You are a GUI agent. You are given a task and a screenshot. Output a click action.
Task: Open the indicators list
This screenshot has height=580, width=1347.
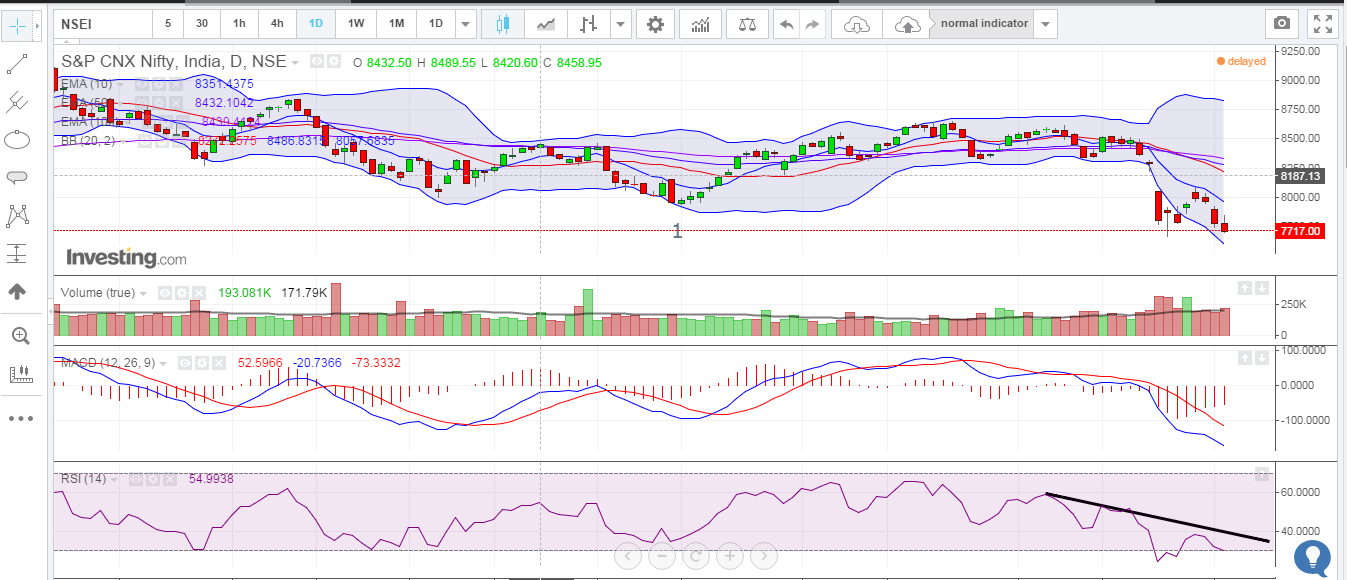[702, 23]
